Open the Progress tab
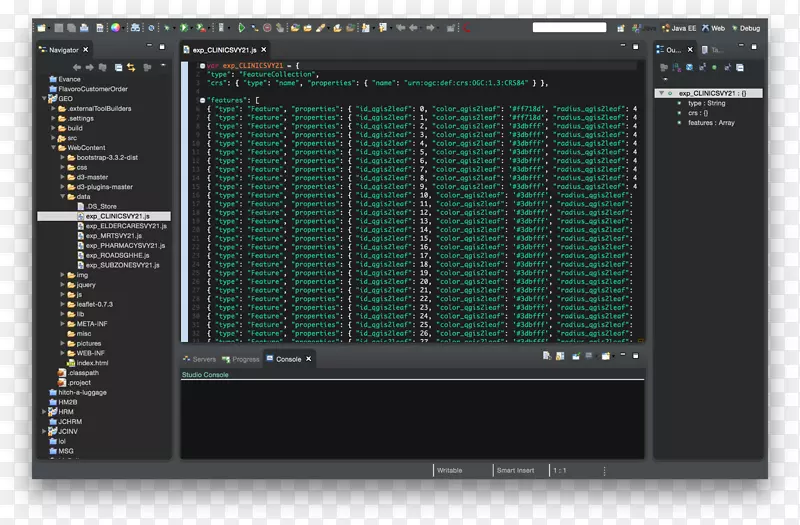The width and height of the screenshot is (800, 525). (x=245, y=359)
